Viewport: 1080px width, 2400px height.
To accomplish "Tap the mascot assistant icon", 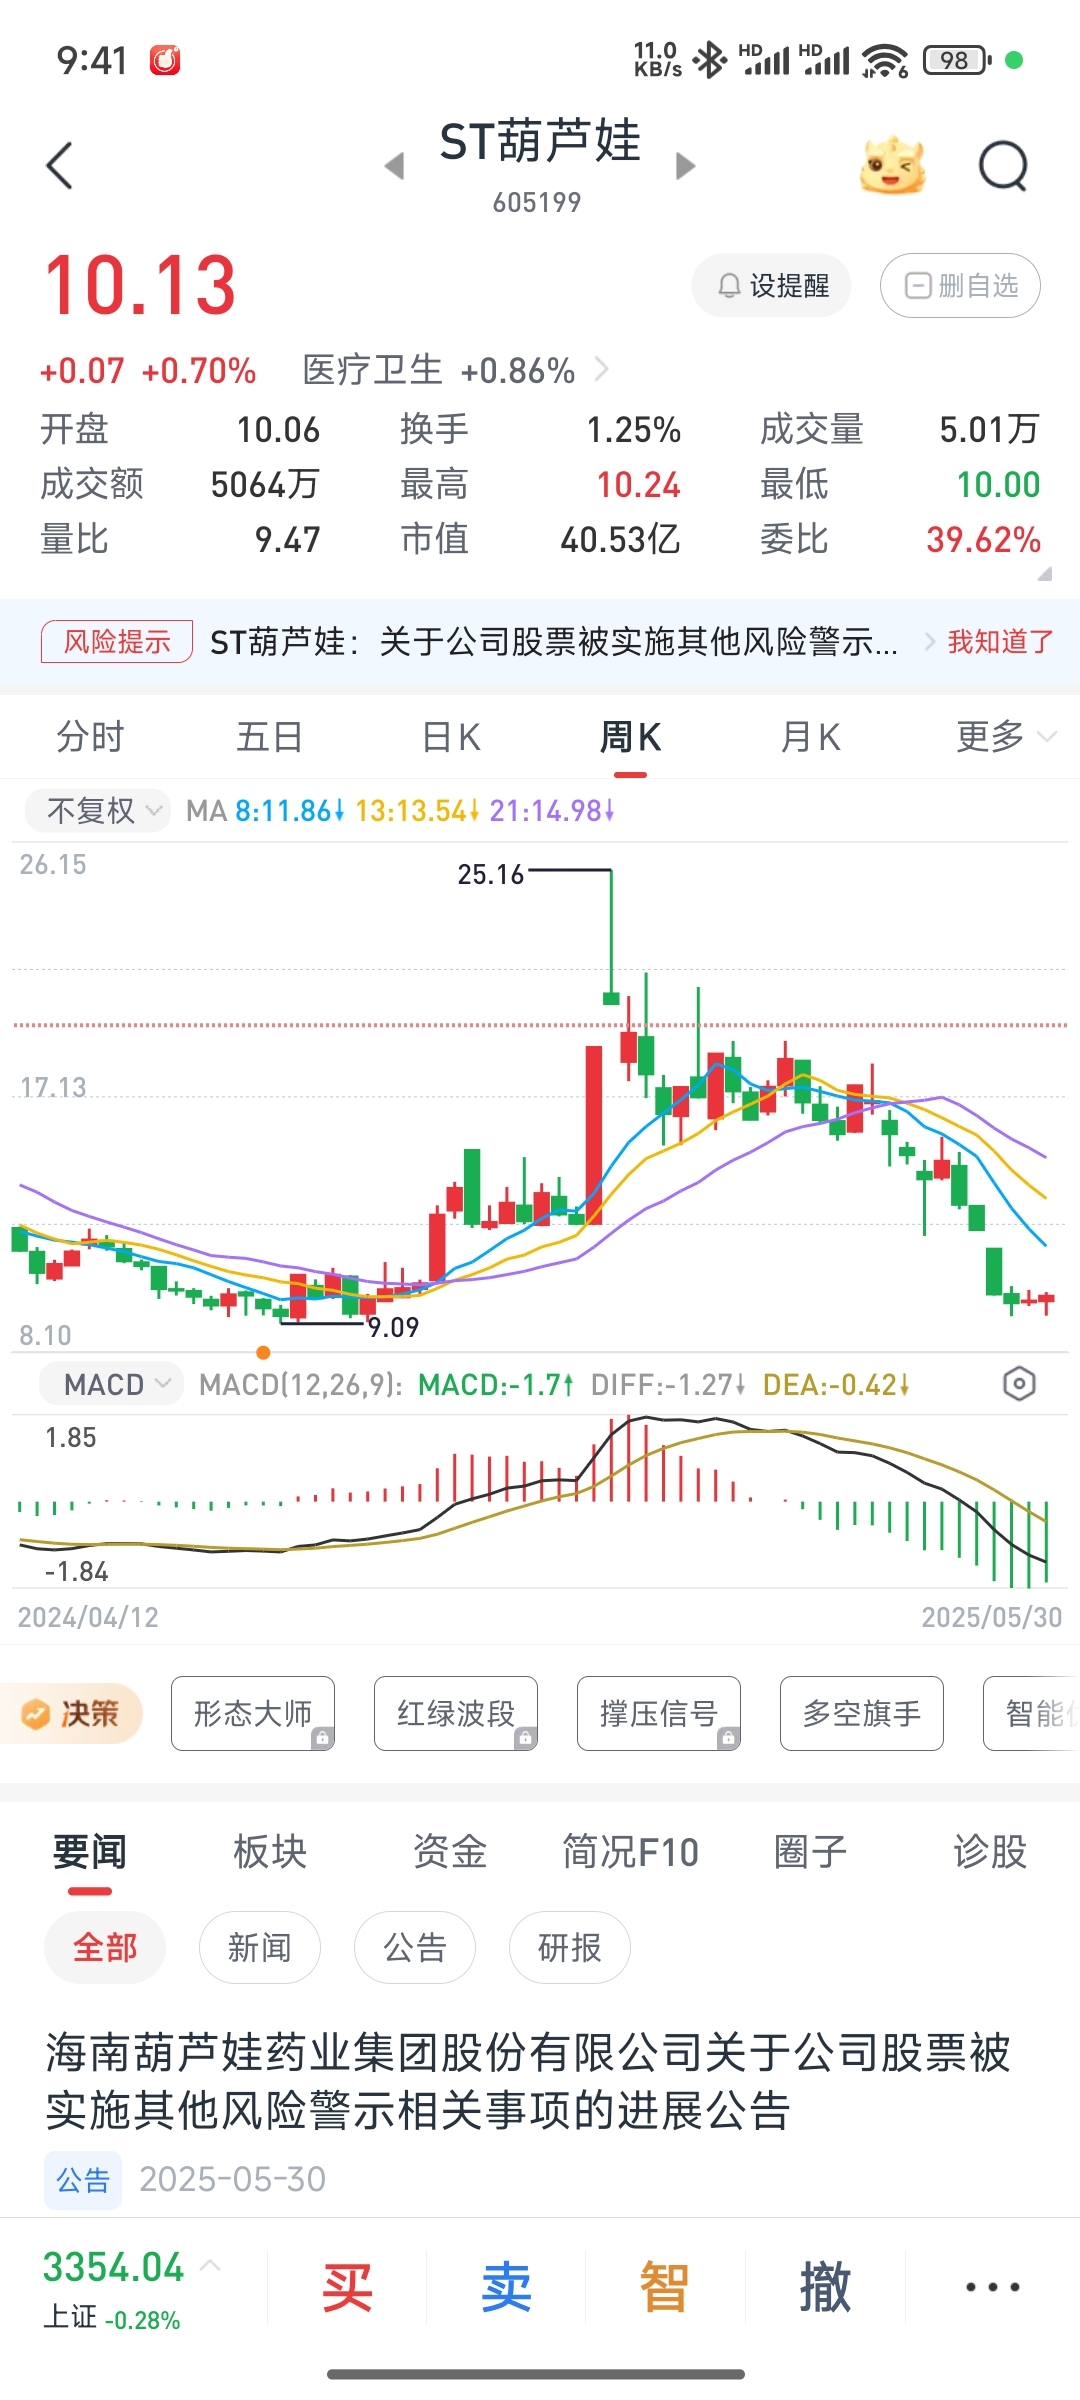I will point(892,165).
